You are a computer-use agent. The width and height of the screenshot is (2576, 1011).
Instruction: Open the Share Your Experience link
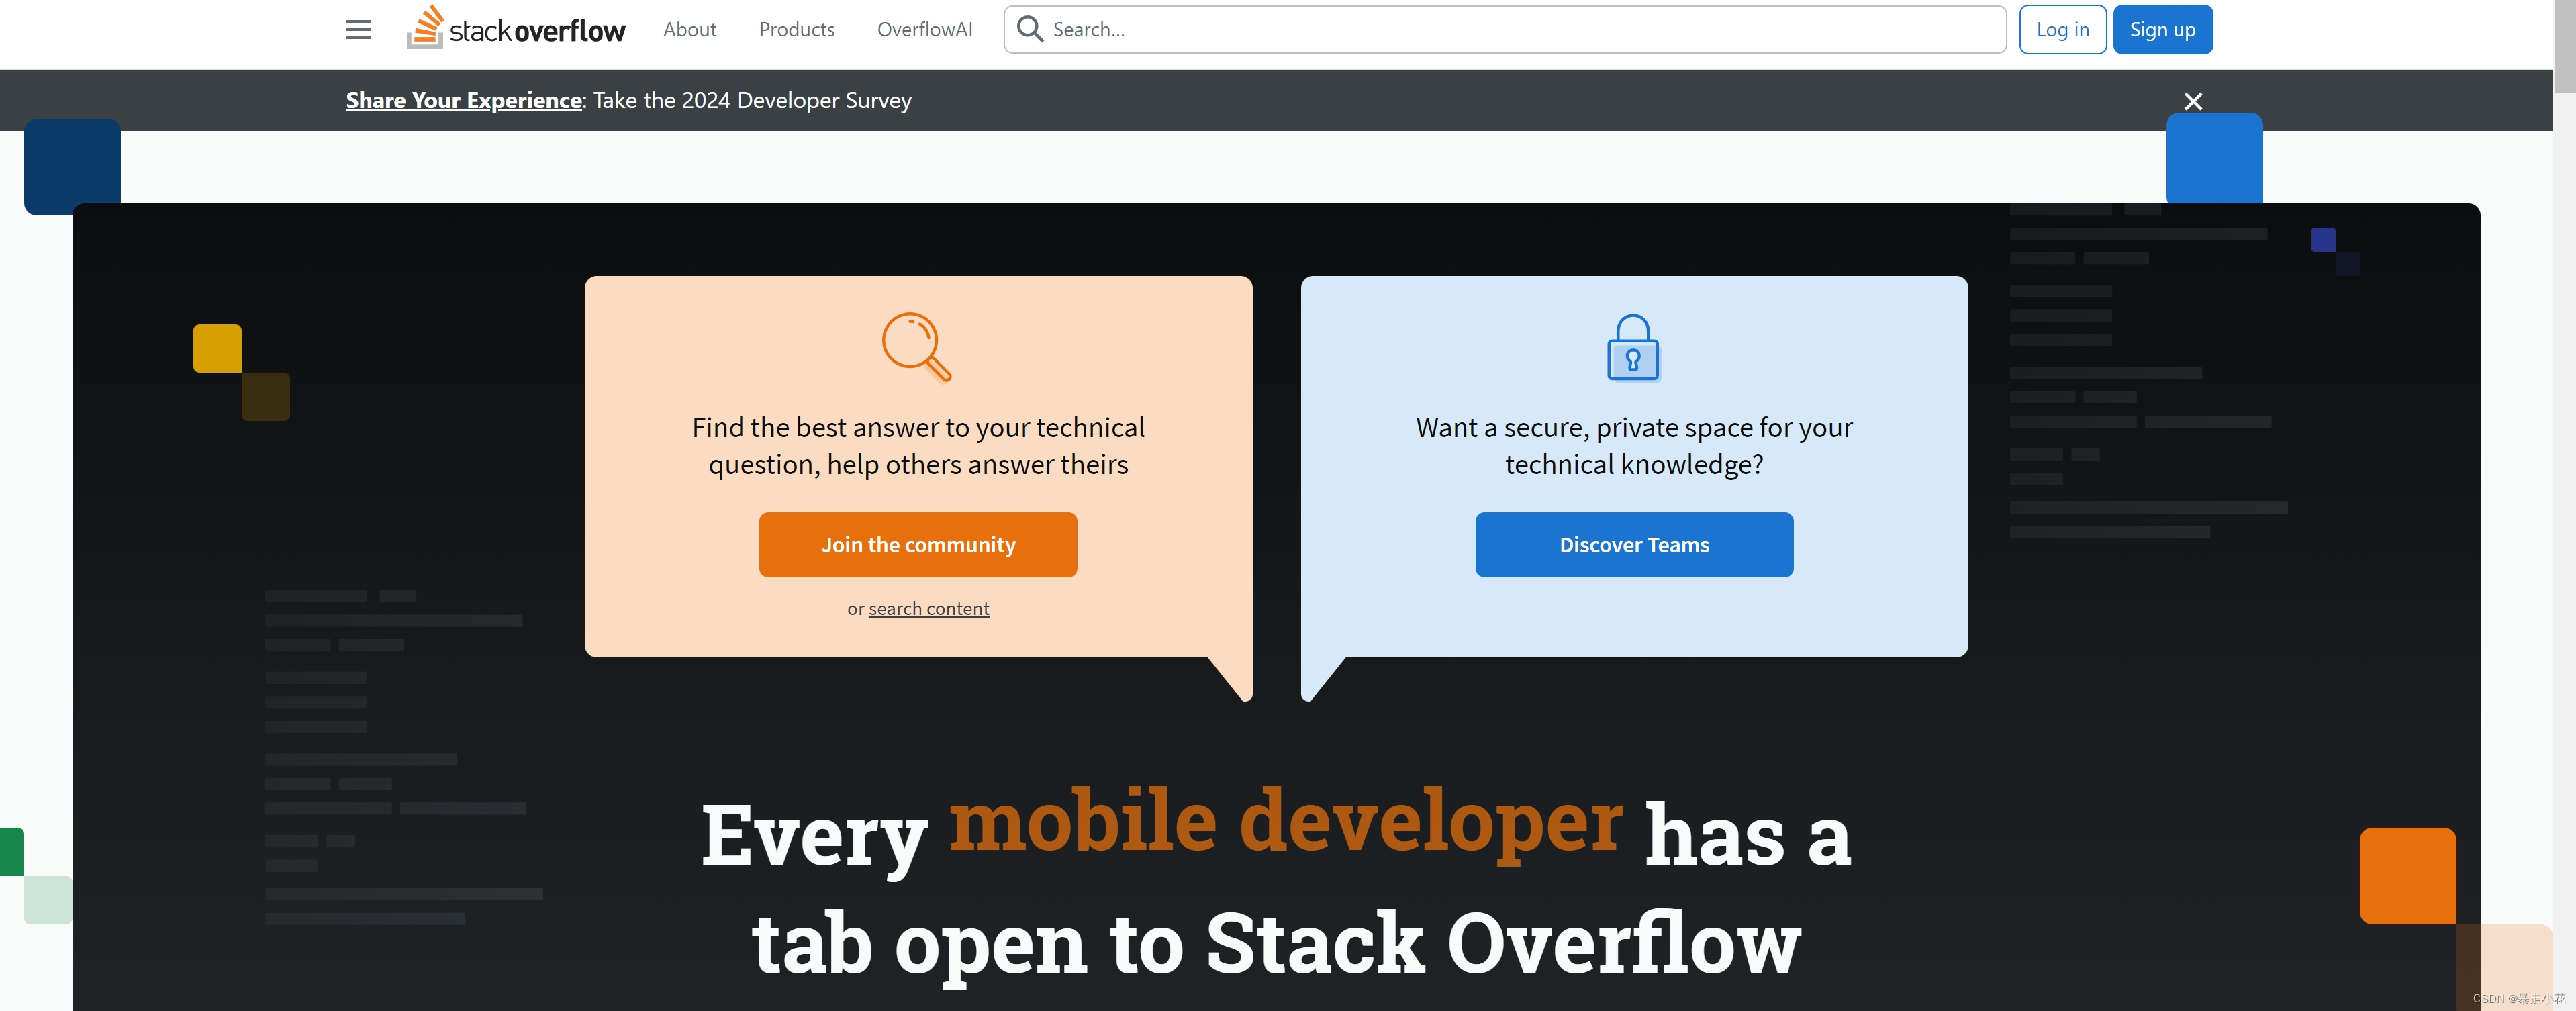click(464, 101)
